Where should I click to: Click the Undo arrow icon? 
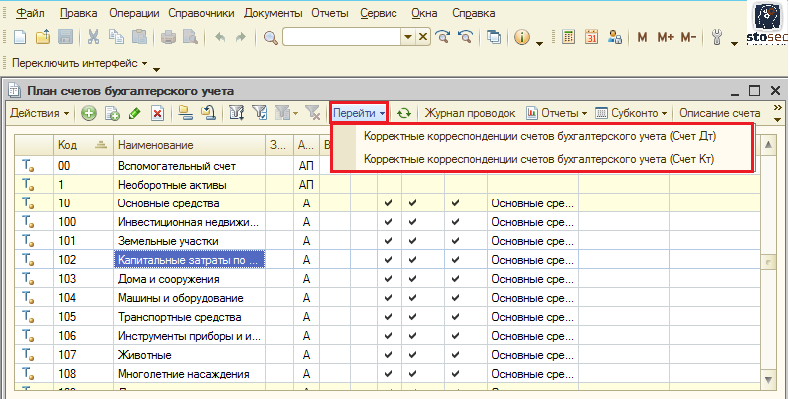click(219, 37)
